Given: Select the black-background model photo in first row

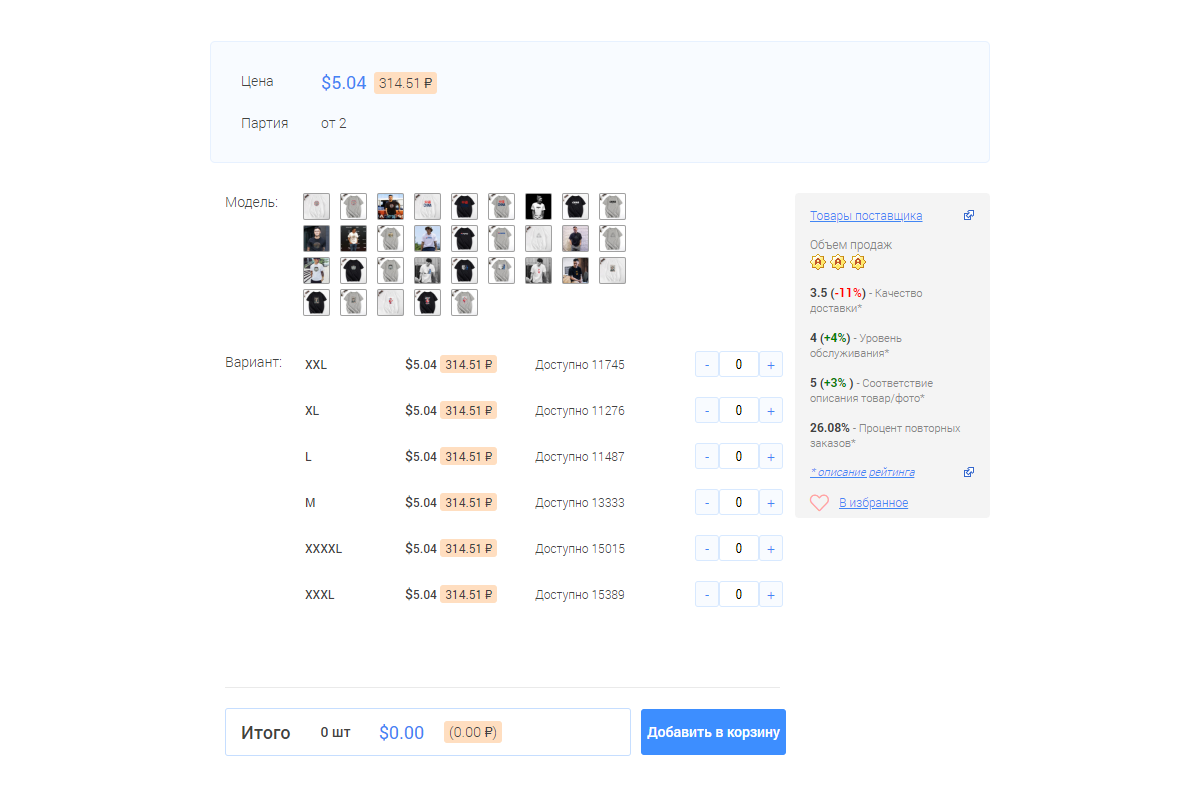Looking at the screenshot, I should (x=538, y=206).
